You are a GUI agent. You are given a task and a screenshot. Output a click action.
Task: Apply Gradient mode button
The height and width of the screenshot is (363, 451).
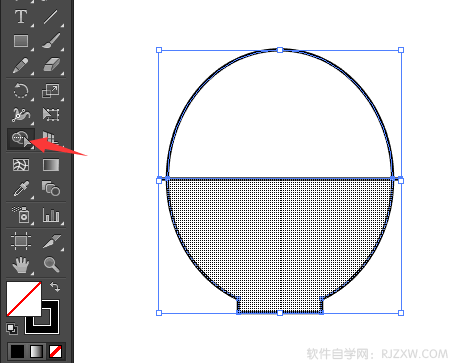coord(36,351)
